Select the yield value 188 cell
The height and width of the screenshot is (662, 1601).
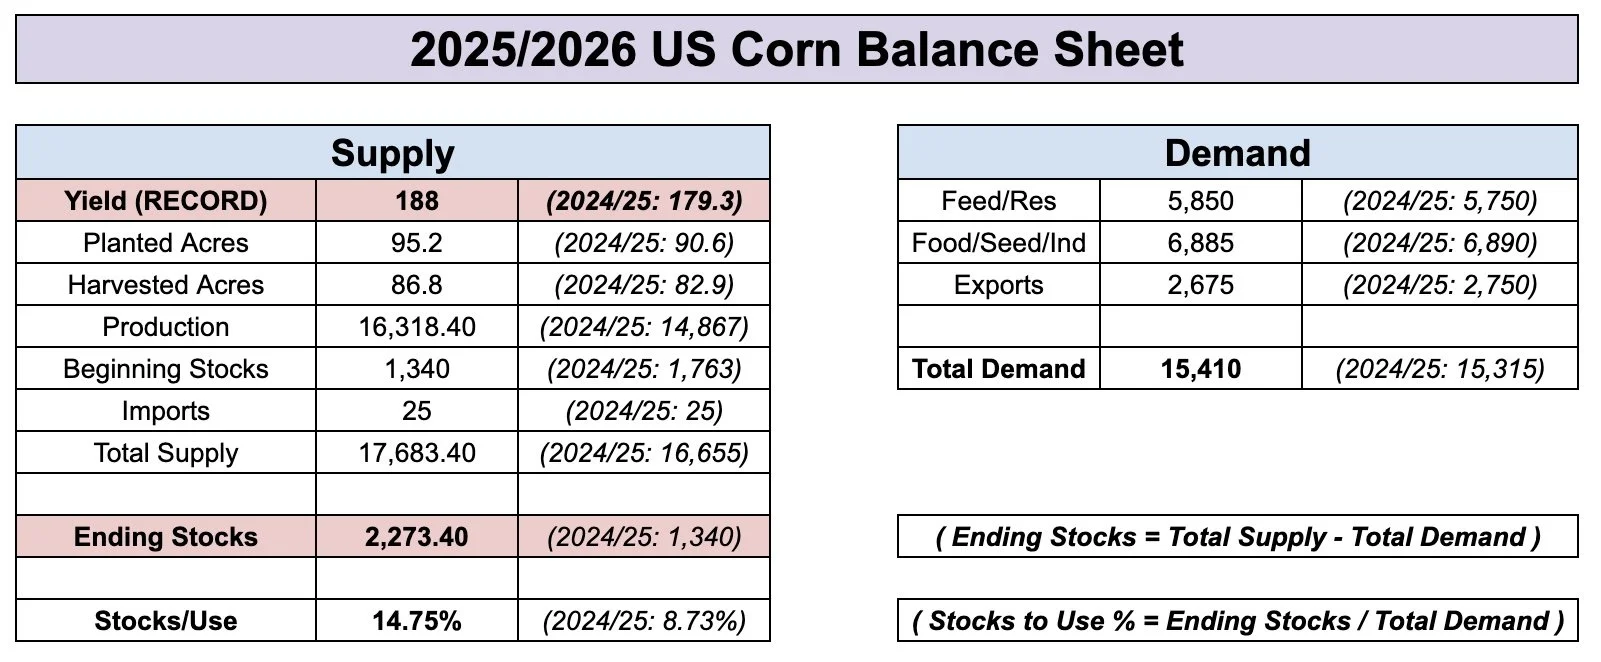(x=417, y=201)
